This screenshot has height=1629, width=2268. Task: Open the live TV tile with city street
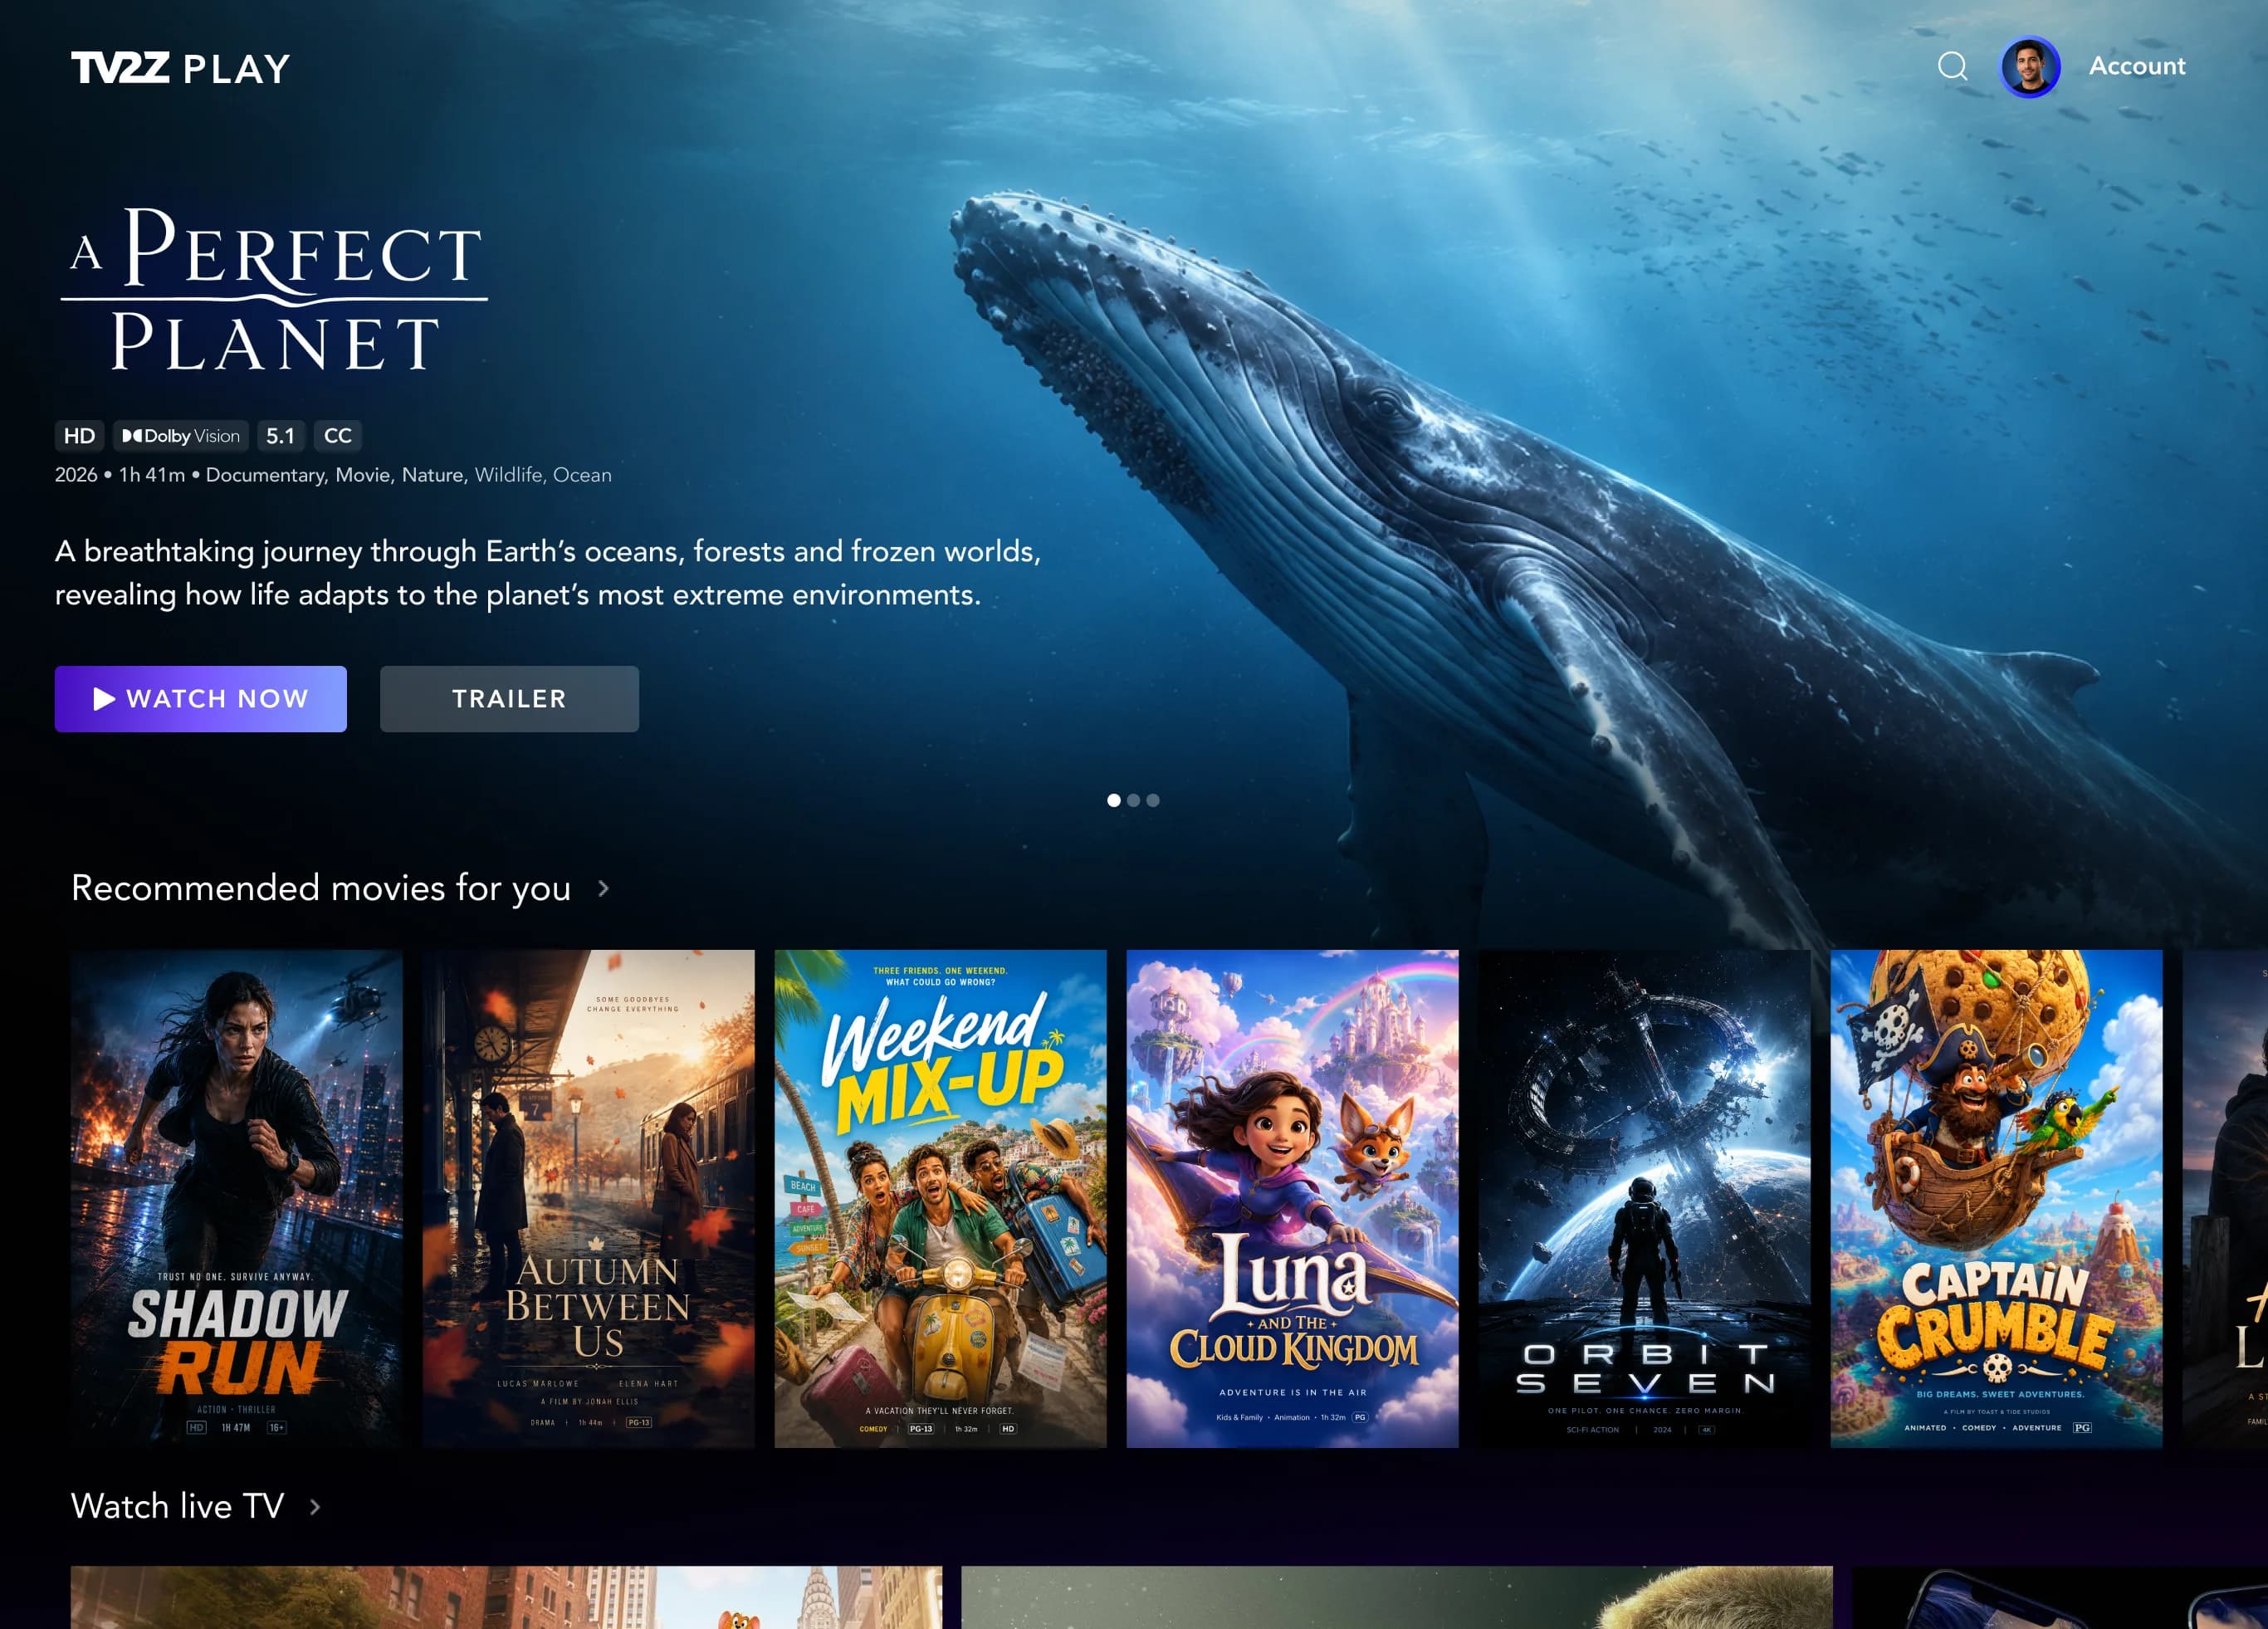507,1597
